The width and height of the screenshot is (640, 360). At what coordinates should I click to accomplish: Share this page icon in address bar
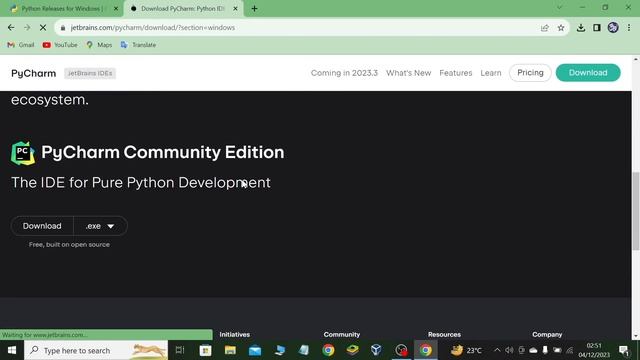tap(544, 28)
